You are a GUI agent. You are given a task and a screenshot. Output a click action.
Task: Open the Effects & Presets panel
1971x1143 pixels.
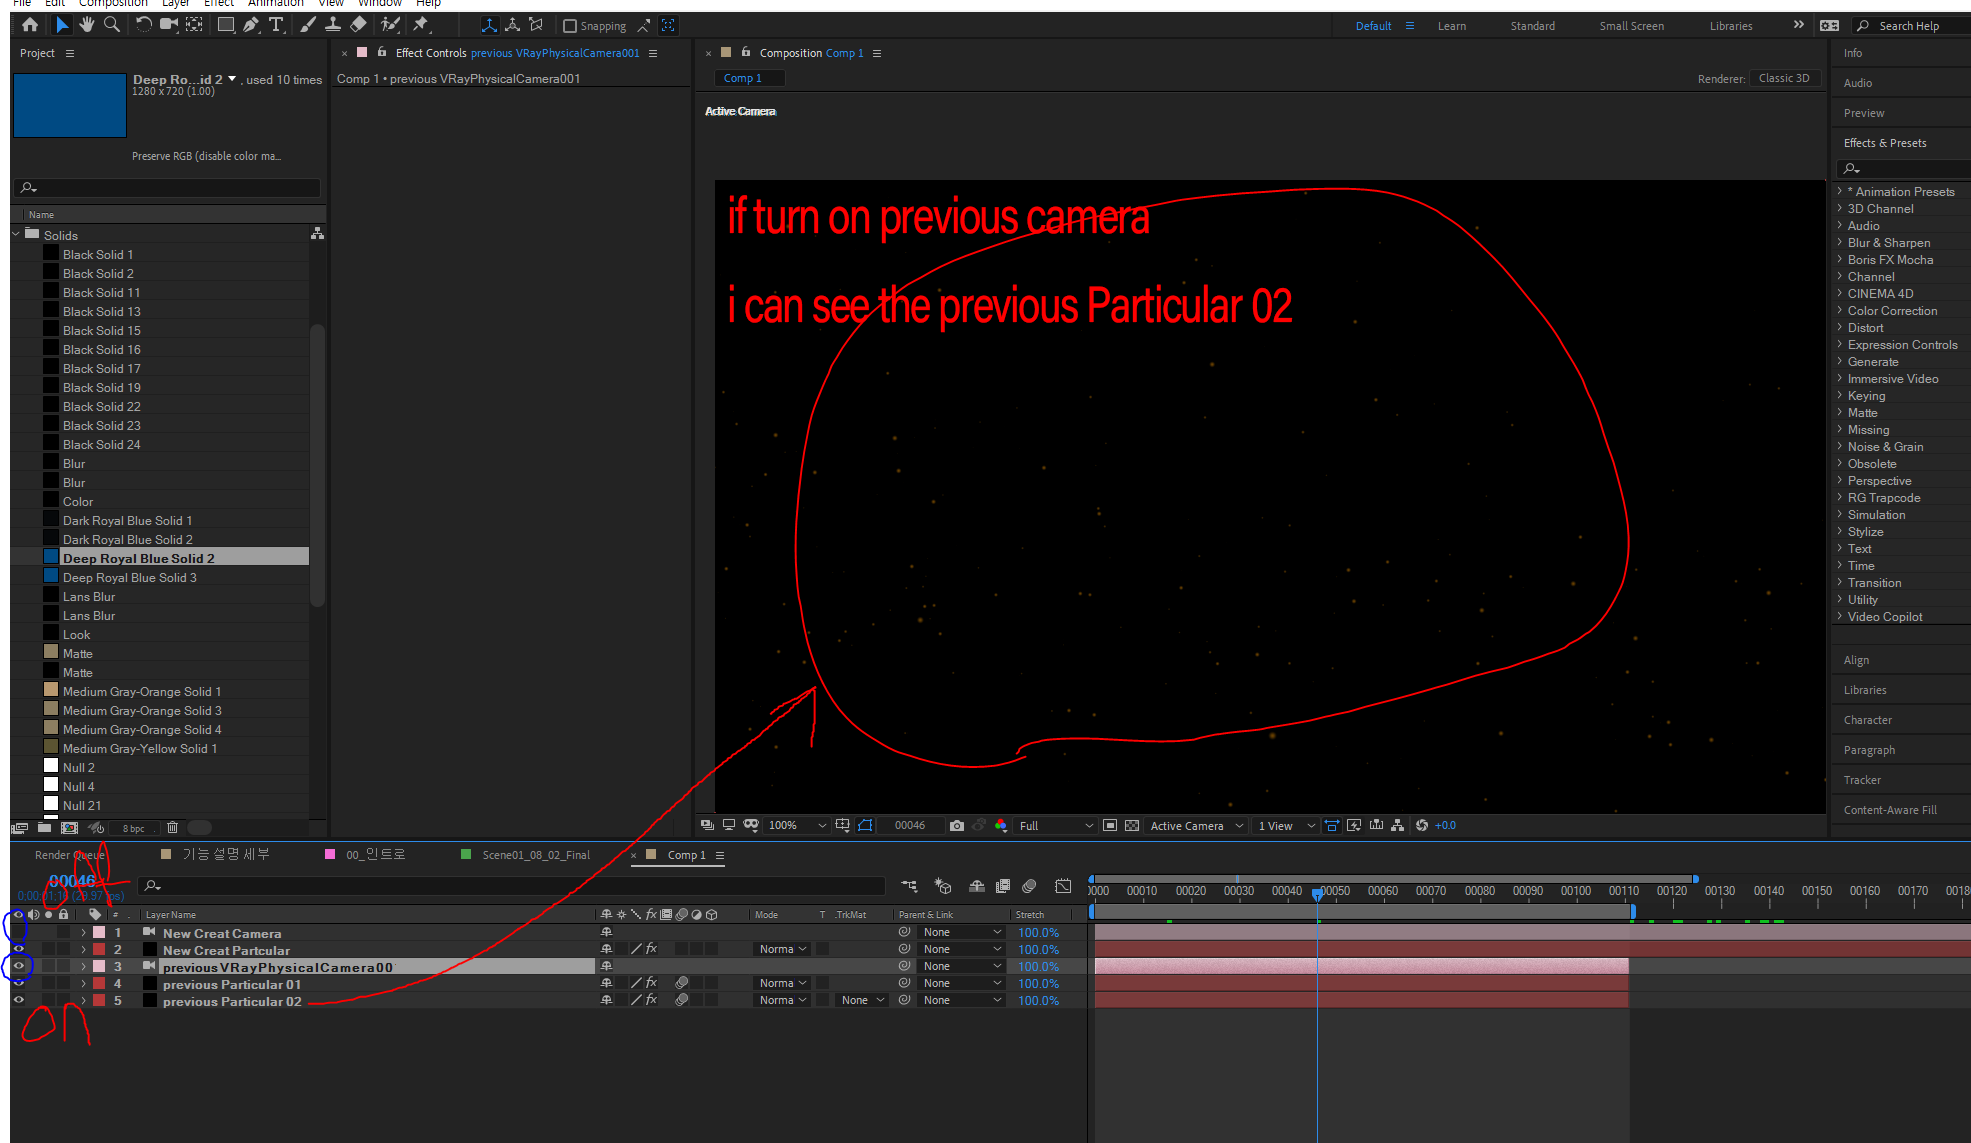click(1885, 142)
